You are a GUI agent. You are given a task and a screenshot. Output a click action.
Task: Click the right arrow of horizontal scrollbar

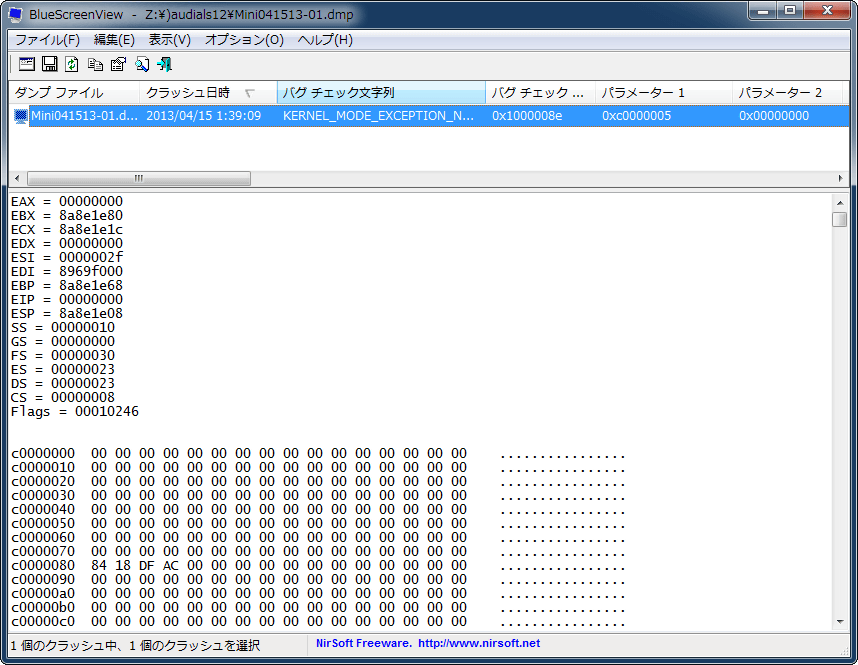point(840,178)
